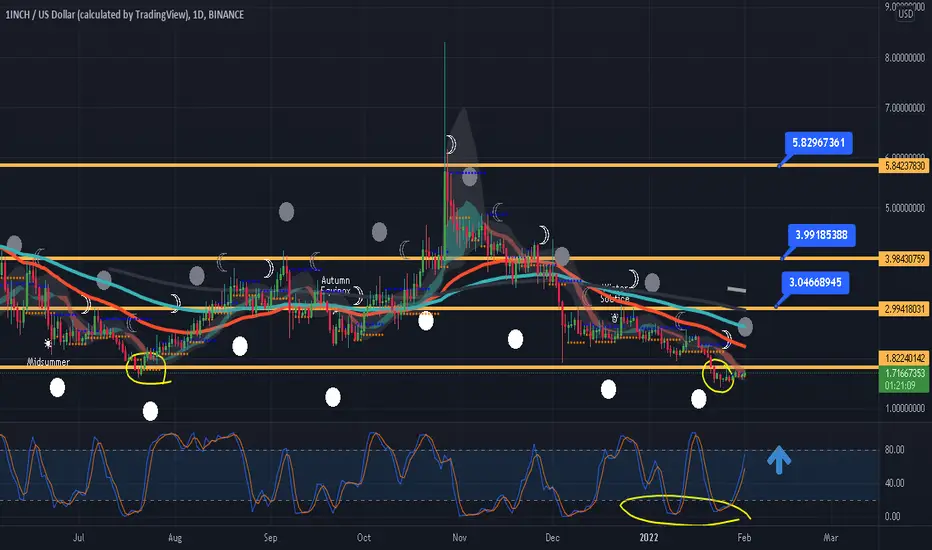Image resolution: width=932 pixels, height=550 pixels.
Task: Click the 5.84237830 orange price axis label
Action: click(x=905, y=166)
